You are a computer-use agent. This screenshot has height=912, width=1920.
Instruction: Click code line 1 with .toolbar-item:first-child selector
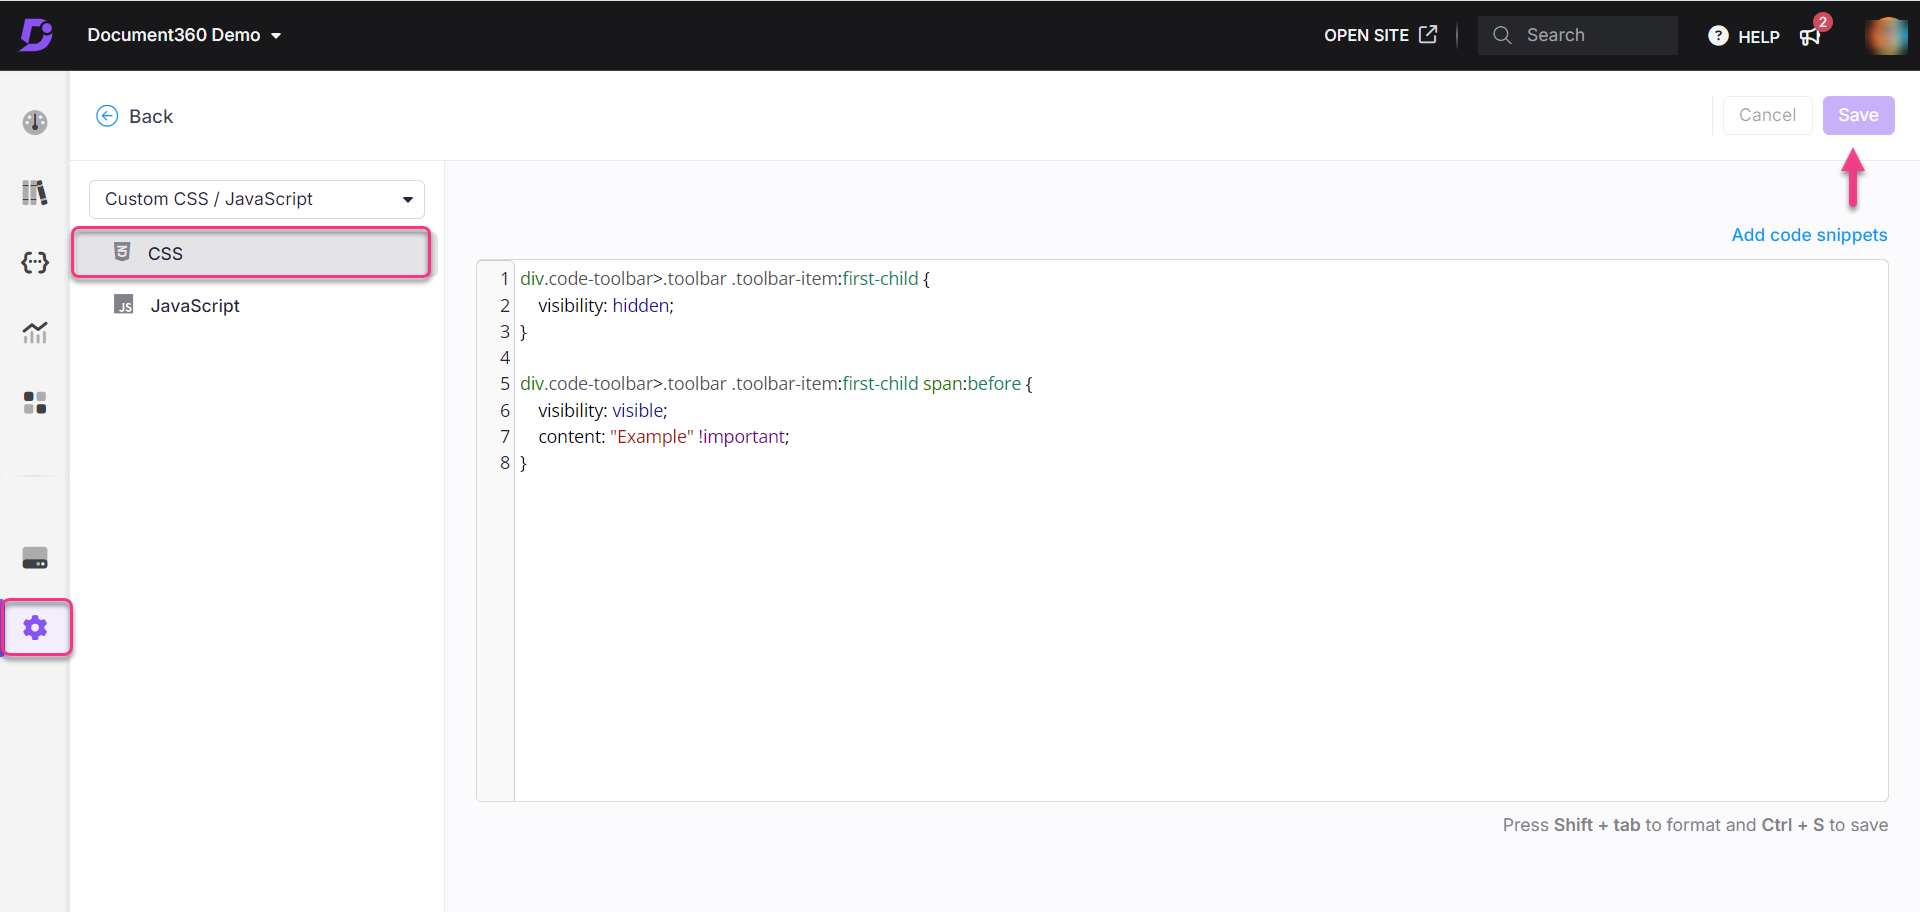pos(725,279)
